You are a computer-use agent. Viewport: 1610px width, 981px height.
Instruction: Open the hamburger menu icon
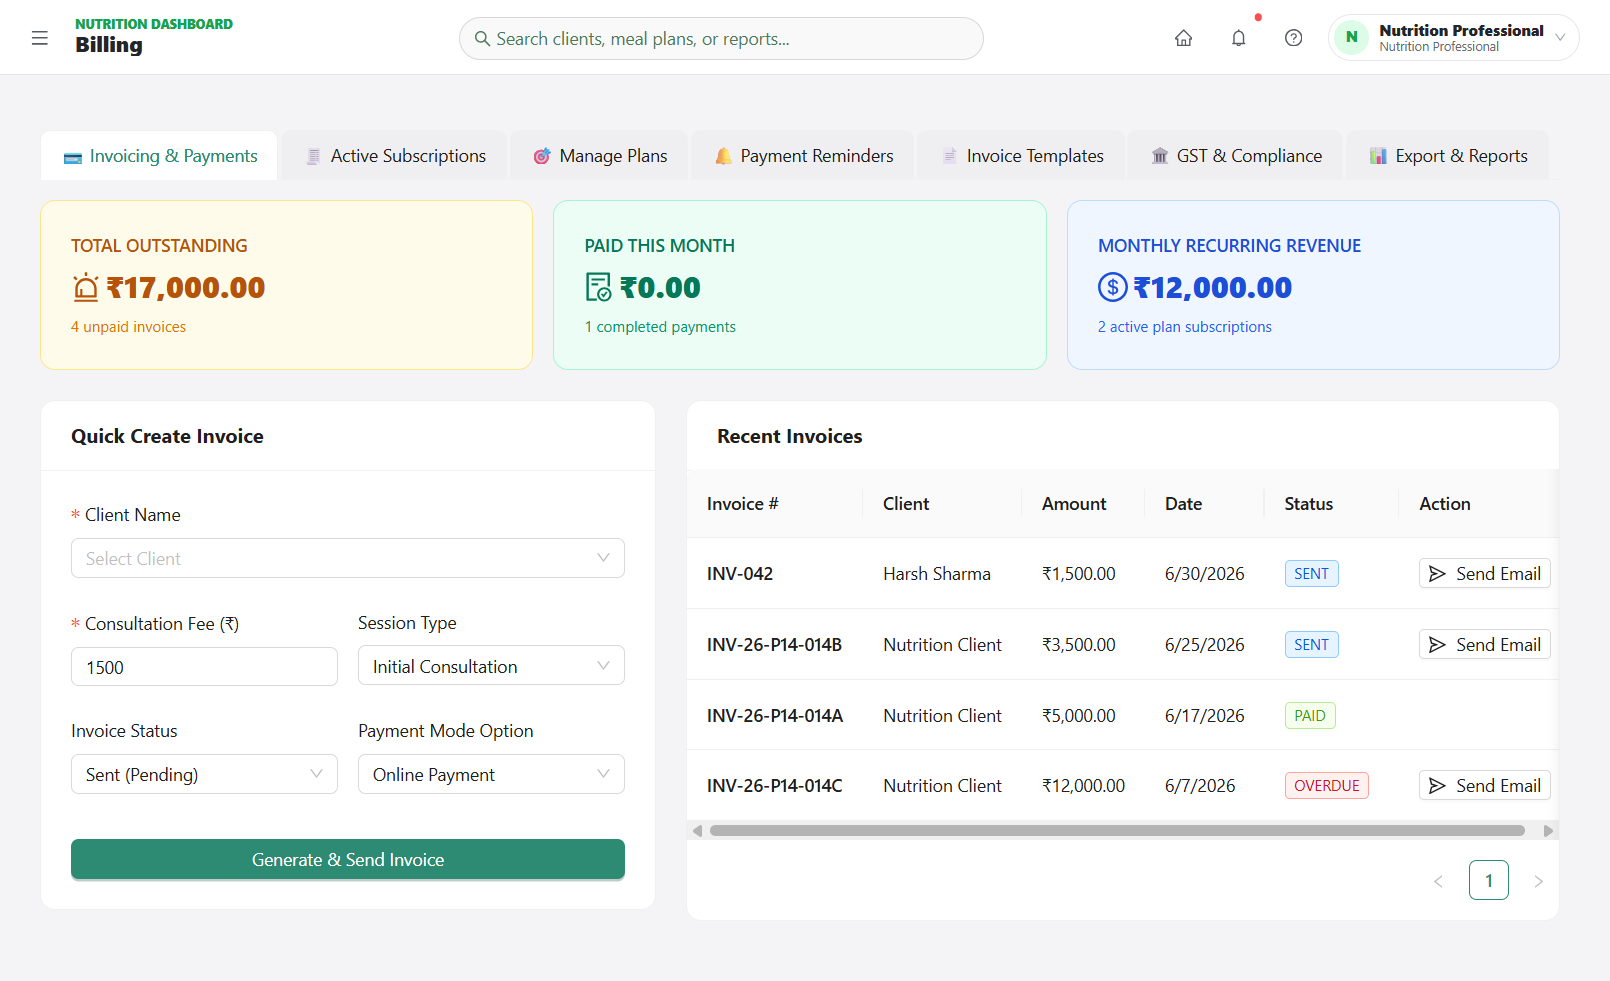(40, 38)
